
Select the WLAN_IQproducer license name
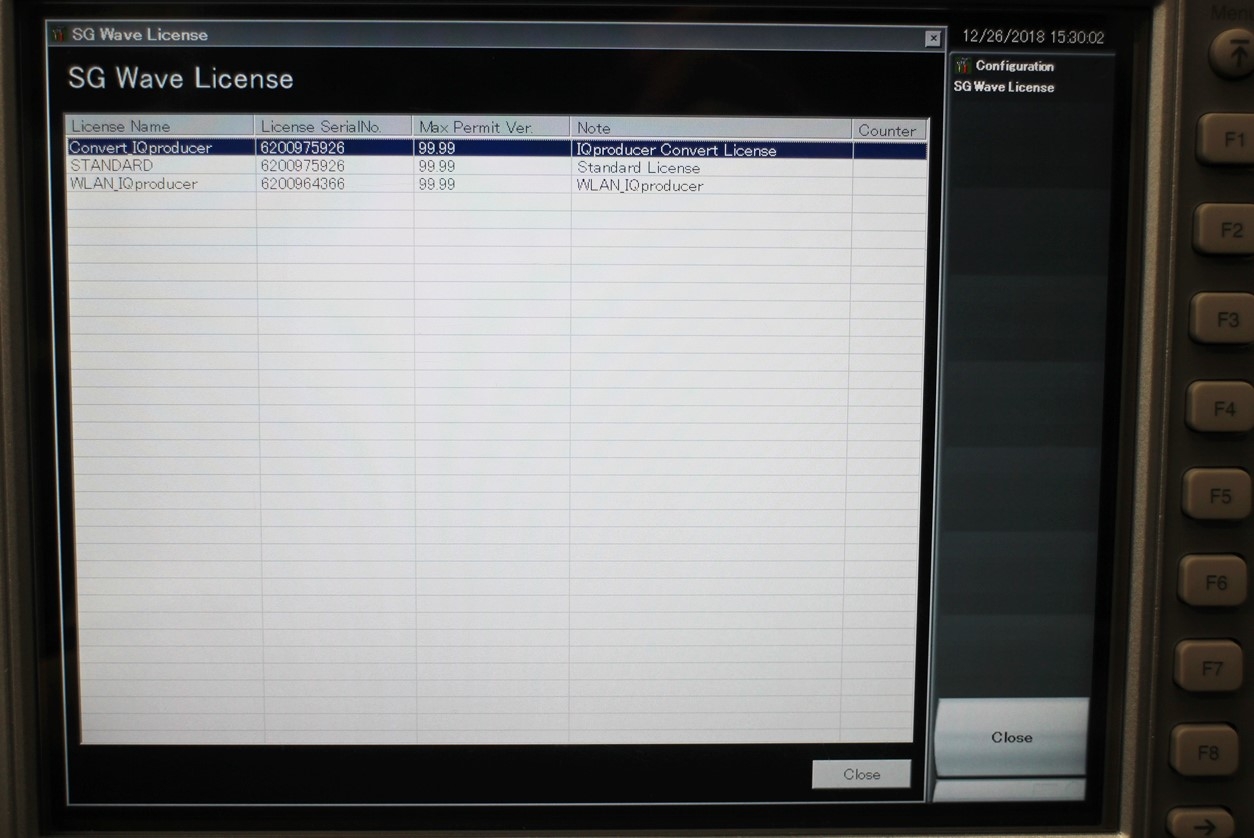pyautogui.click(x=134, y=184)
